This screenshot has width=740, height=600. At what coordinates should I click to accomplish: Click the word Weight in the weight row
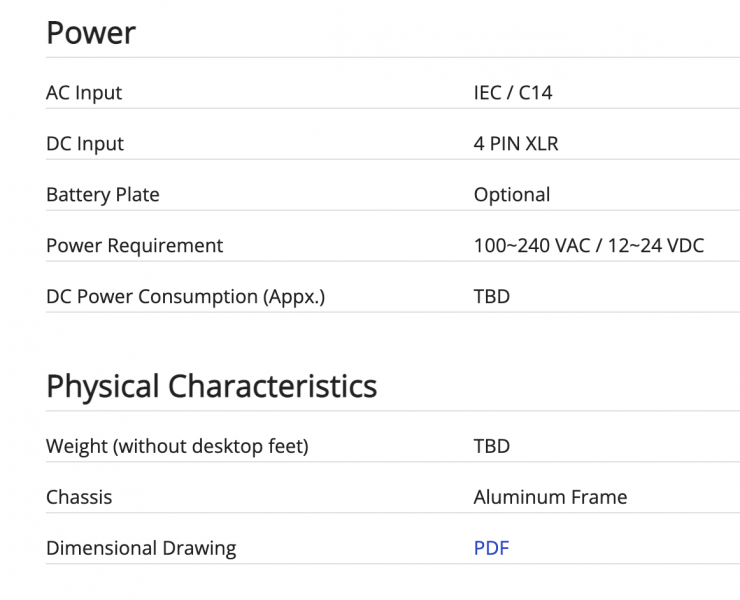77,446
